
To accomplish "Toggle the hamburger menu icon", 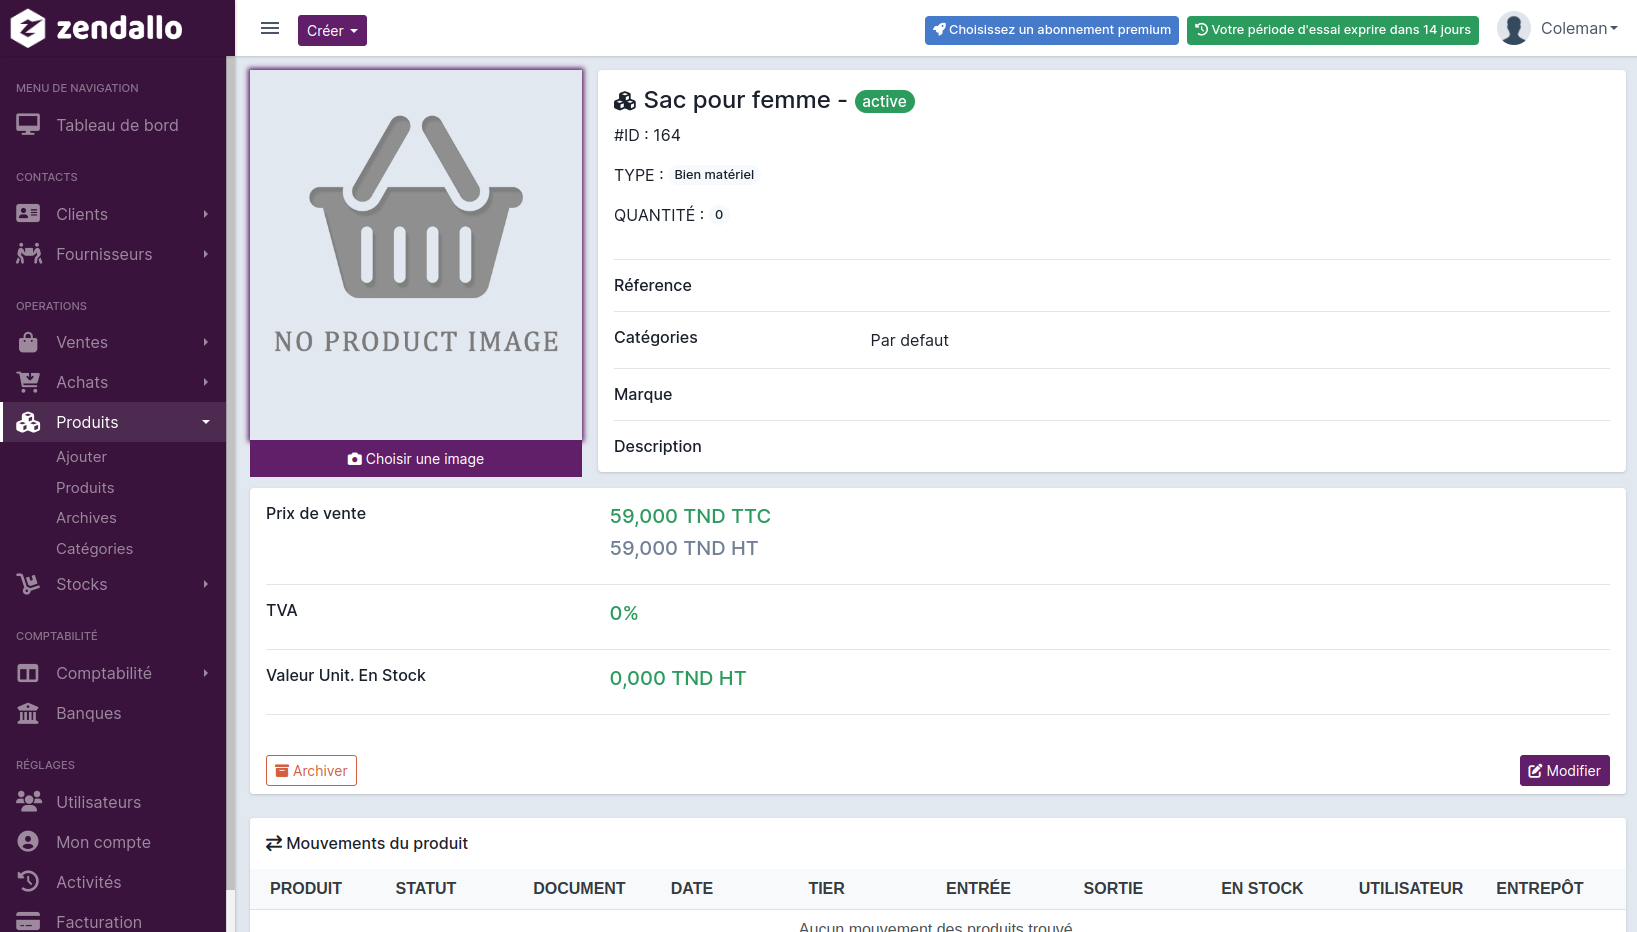I will coord(270,29).
